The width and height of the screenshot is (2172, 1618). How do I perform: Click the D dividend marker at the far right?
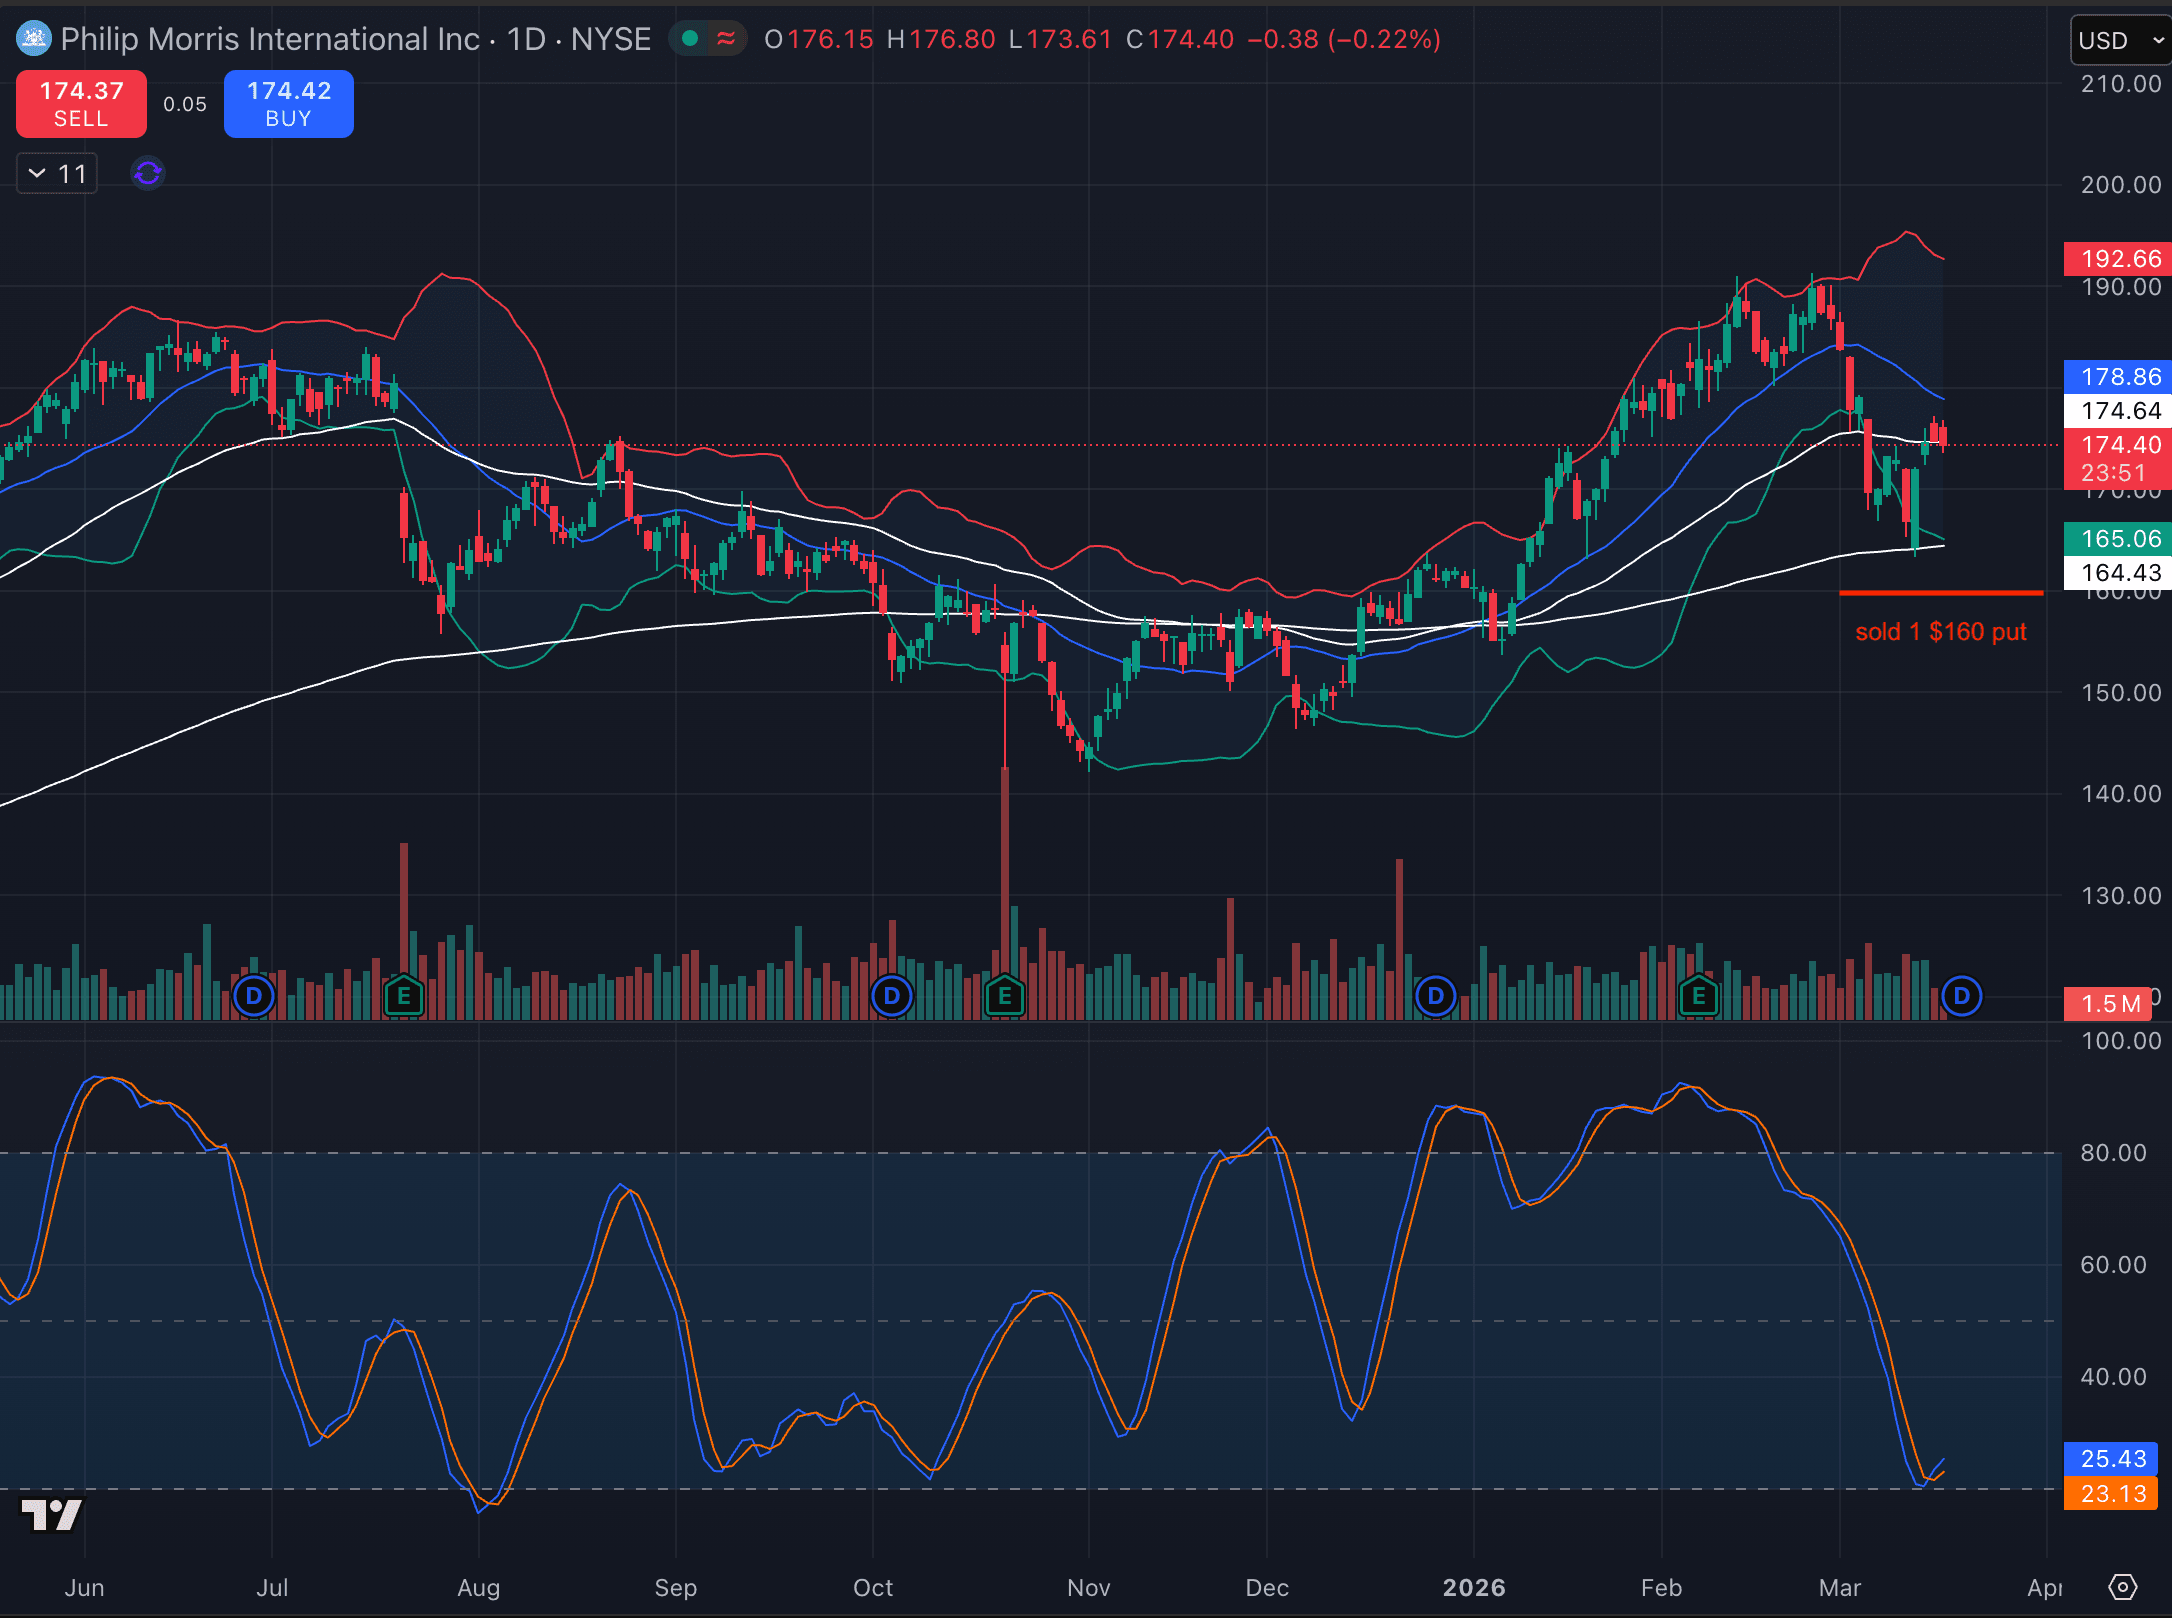1961,995
